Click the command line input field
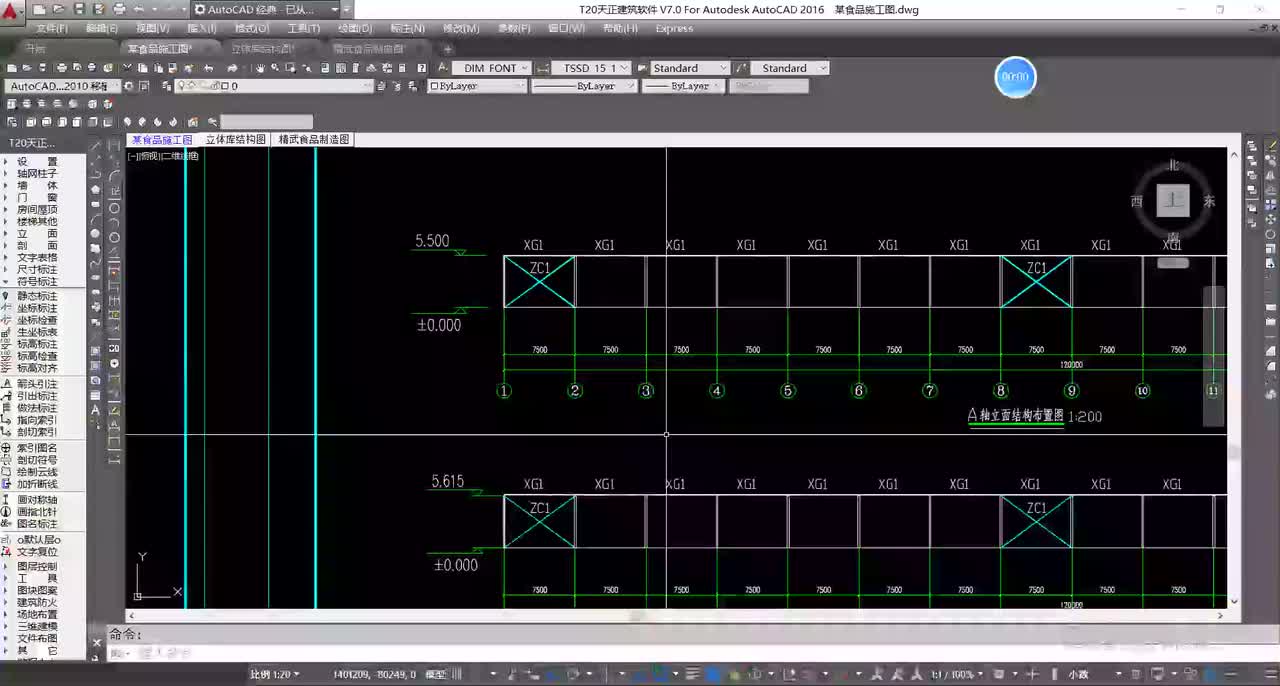This screenshot has height=686, width=1280. coord(670,653)
